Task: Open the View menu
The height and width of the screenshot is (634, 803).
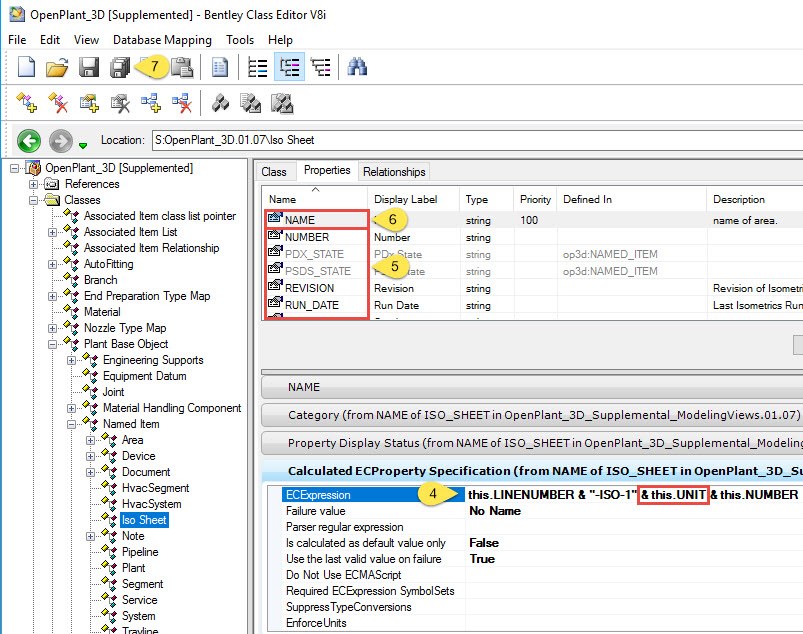Action: 86,39
